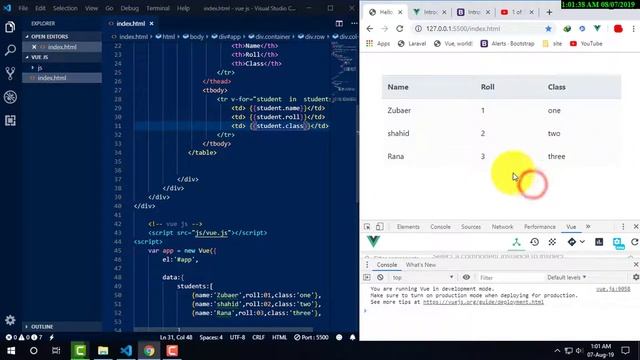
Task: Click the errors and warnings count in status bar
Action: tap(24, 338)
